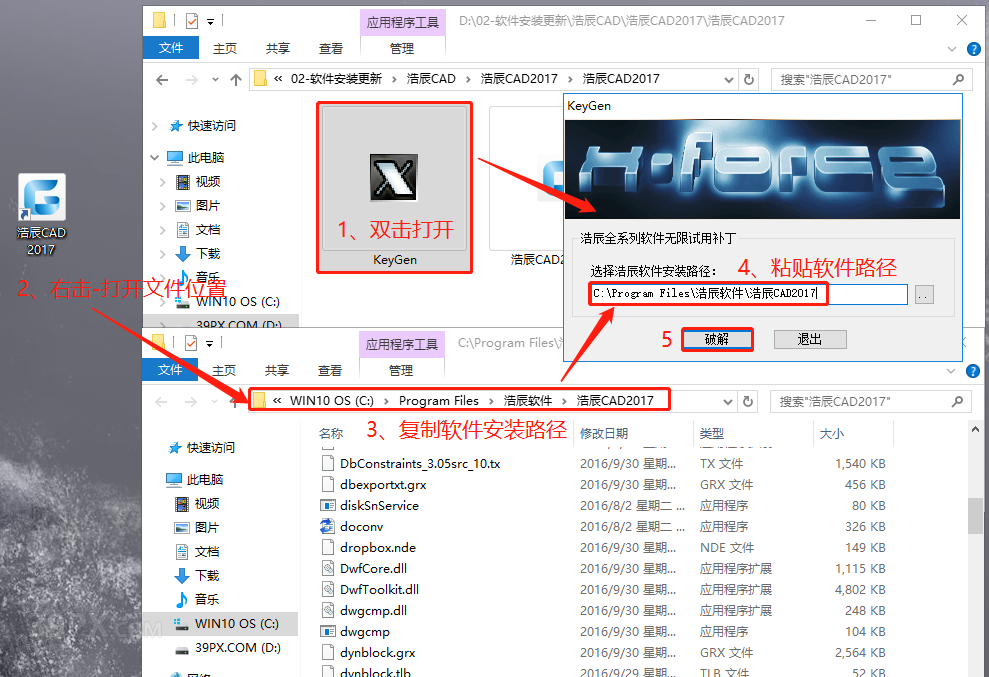Click the browse '..' button in KeyGen
989x677 pixels.
[924, 295]
